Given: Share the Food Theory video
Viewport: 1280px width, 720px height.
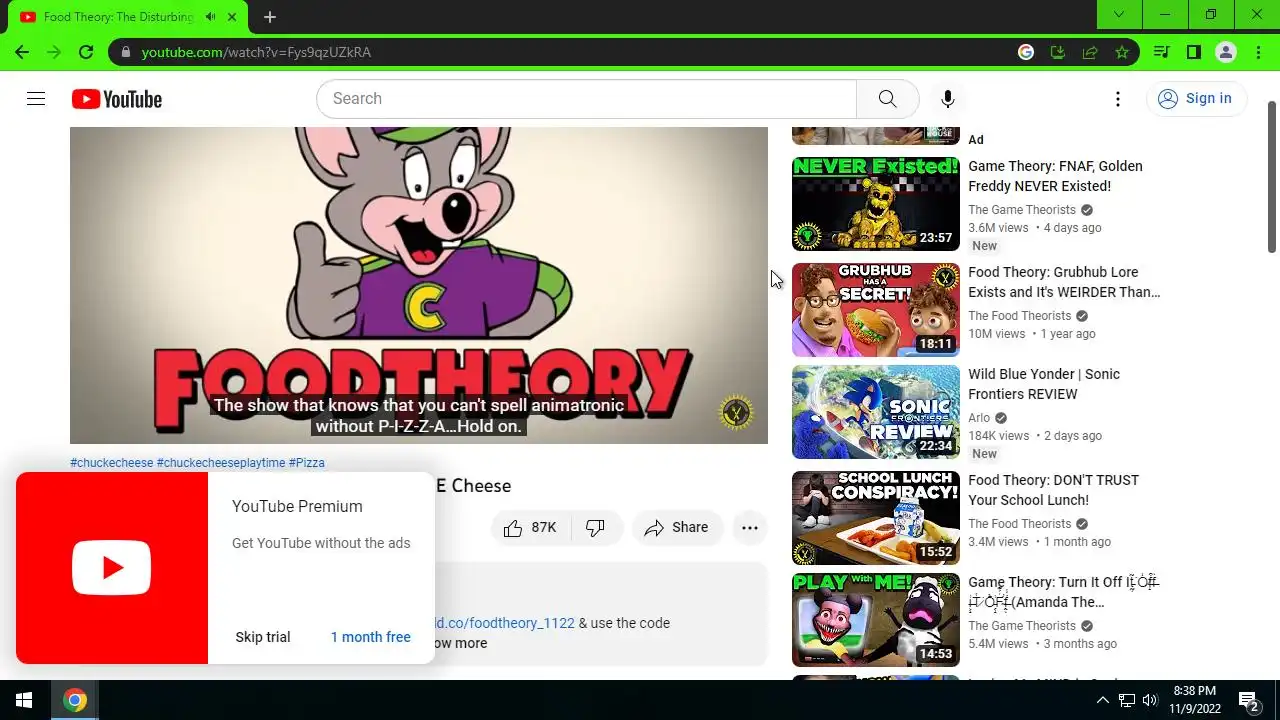Looking at the screenshot, I should click(677, 527).
